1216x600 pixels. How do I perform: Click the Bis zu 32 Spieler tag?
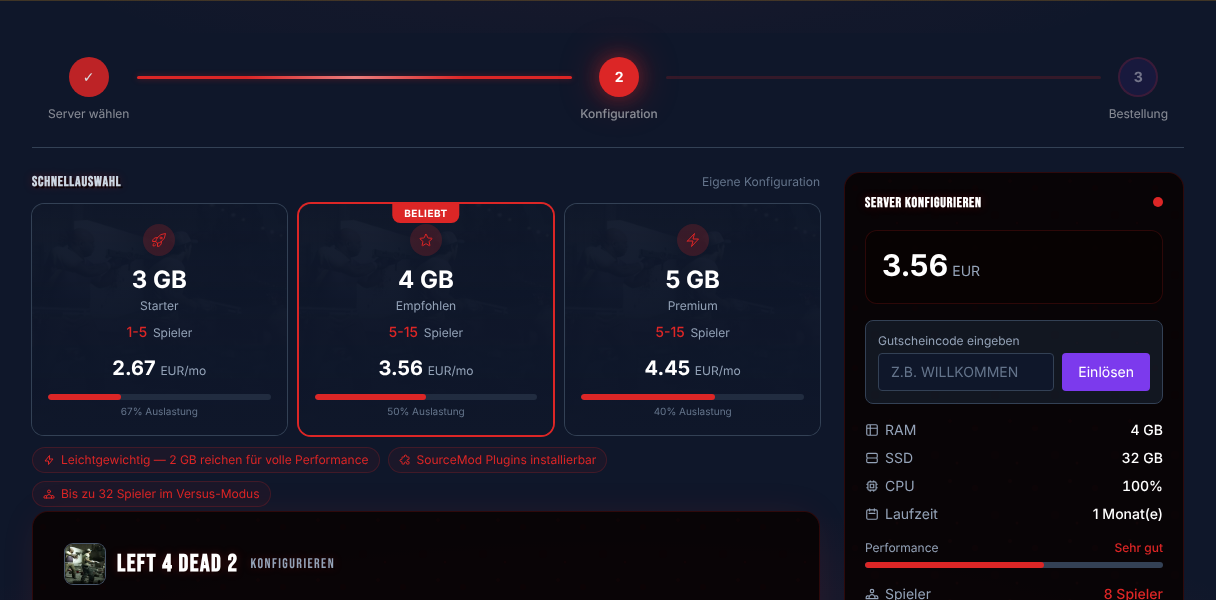coord(151,494)
